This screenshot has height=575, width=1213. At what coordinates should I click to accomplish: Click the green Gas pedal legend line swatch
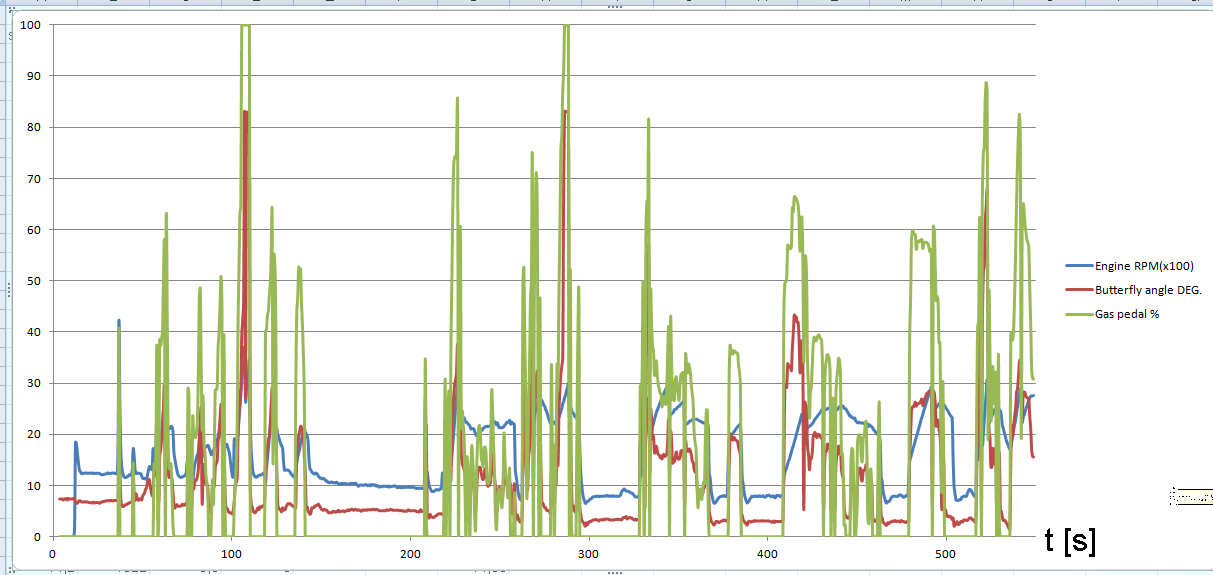[x=1078, y=314]
